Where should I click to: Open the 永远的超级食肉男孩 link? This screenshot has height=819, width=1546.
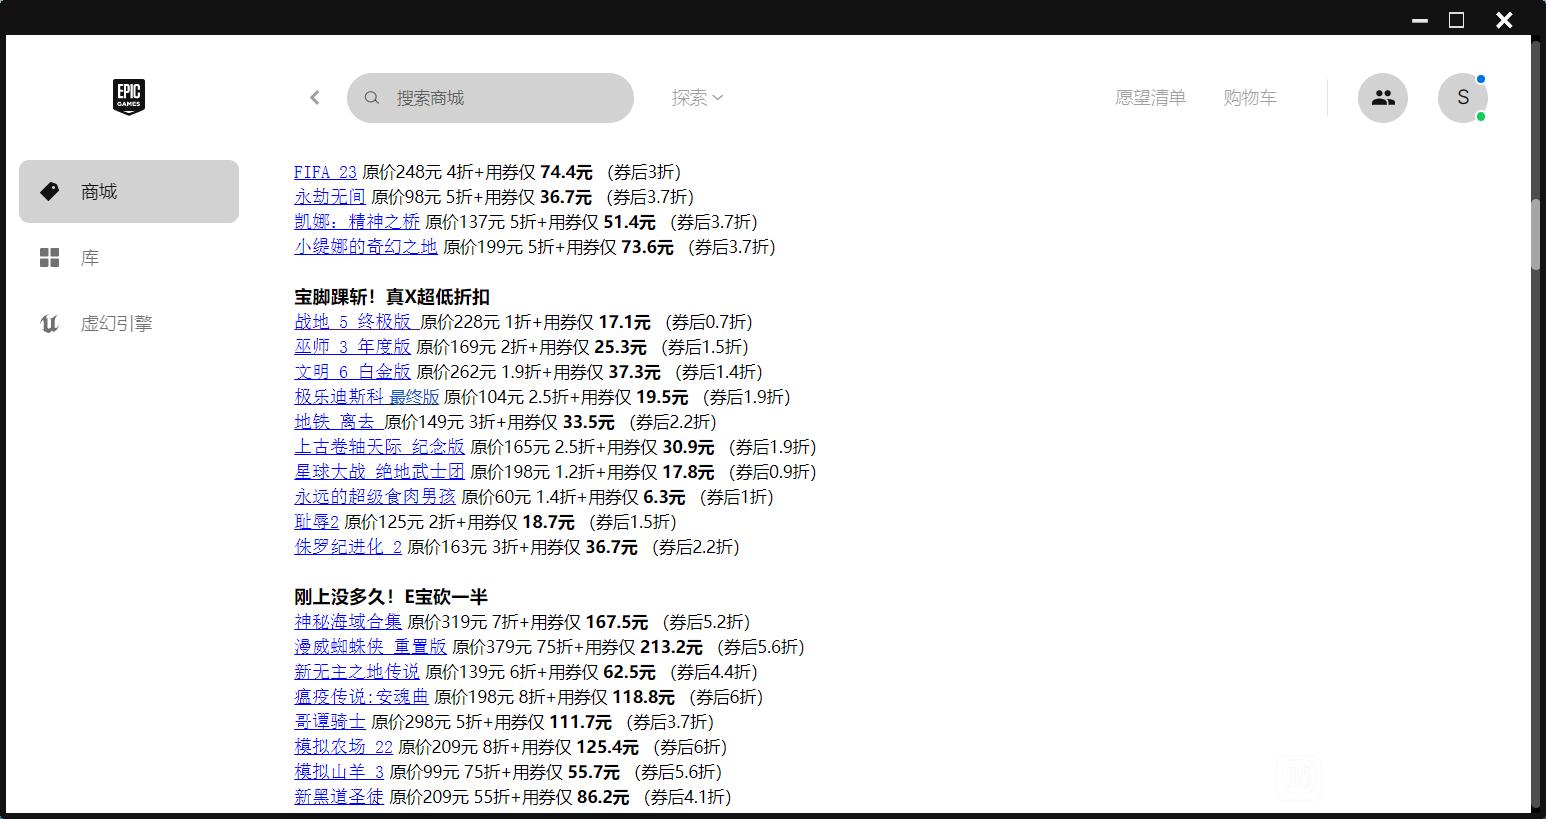tap(375, 497)
